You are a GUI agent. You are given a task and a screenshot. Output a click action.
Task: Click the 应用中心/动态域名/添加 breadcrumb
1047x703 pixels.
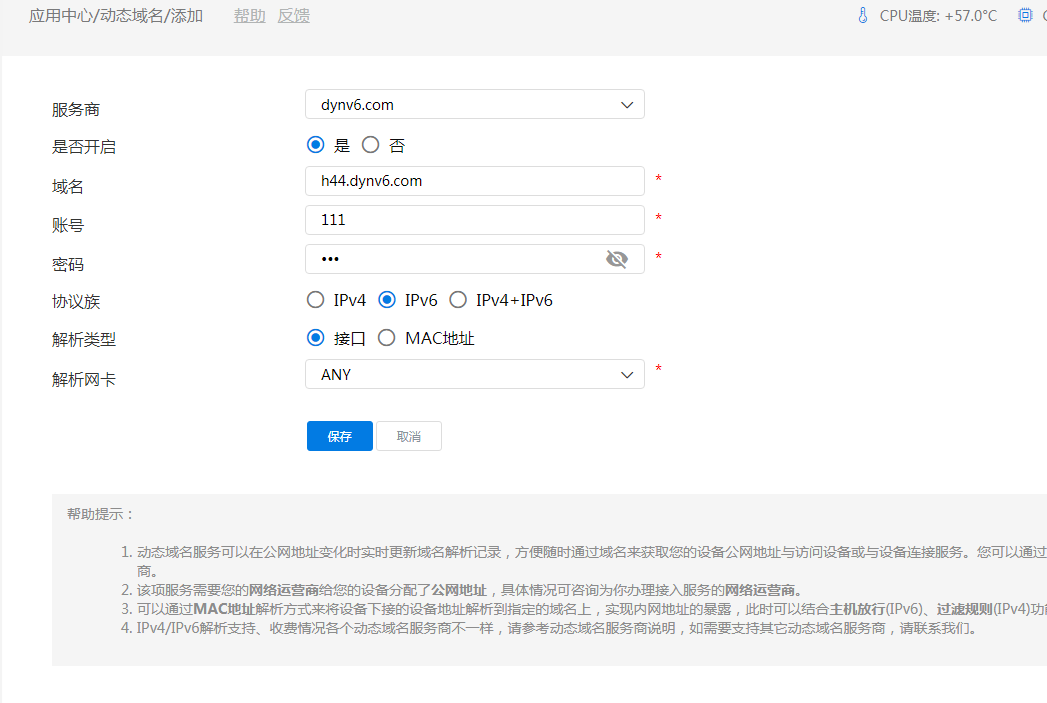click(116, 16)
